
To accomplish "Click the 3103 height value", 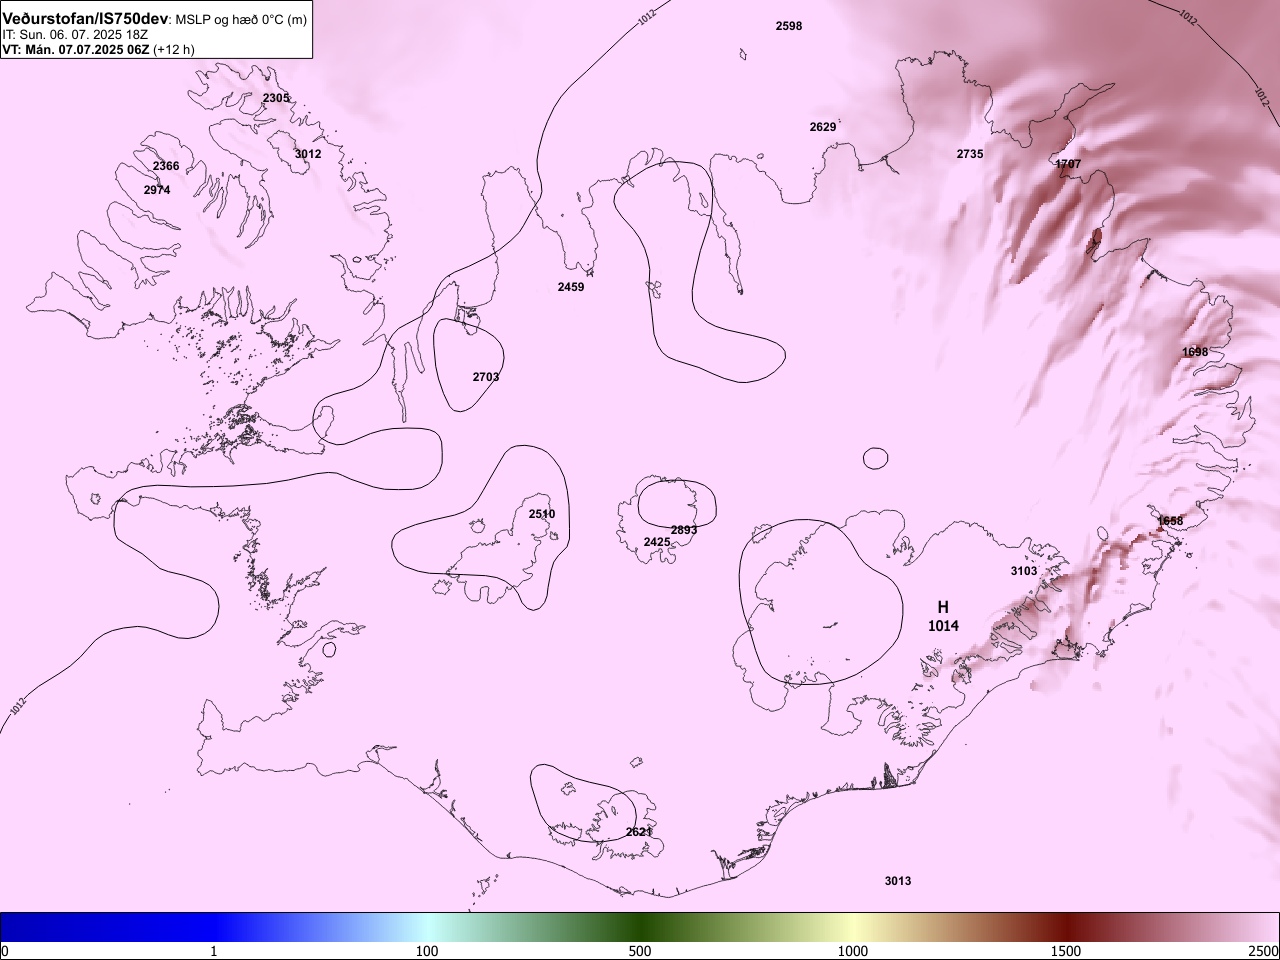I will coord(1024,571).
